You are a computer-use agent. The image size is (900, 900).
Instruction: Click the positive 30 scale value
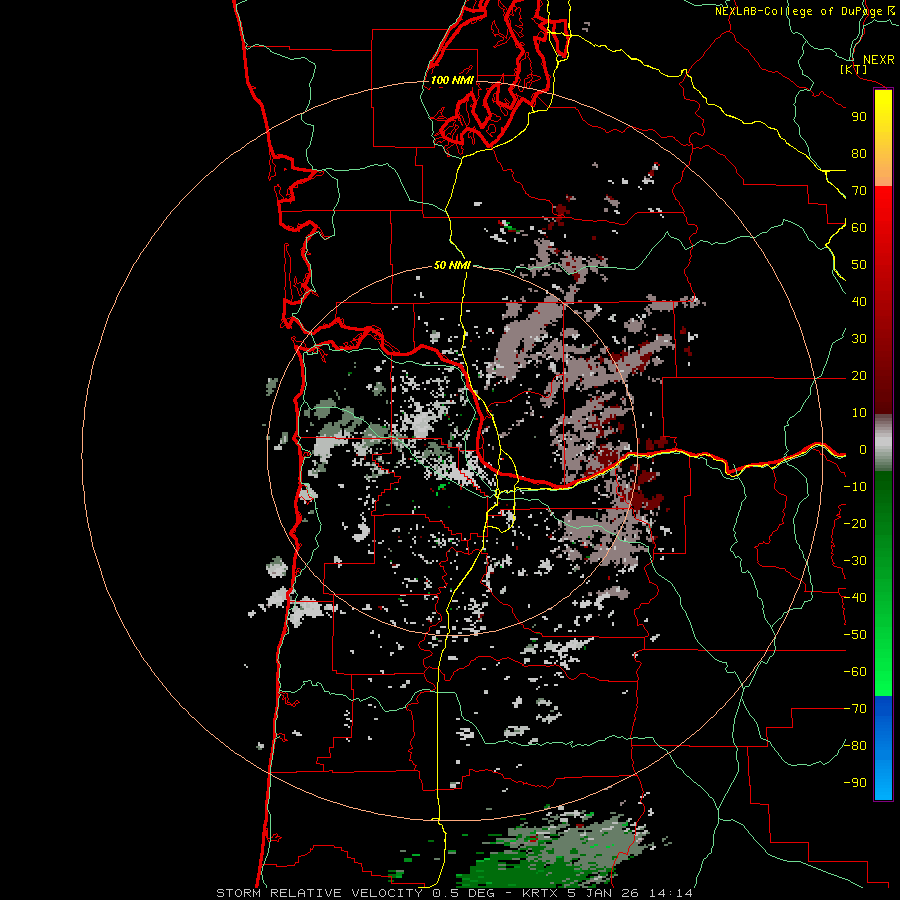tap(859, 339)
